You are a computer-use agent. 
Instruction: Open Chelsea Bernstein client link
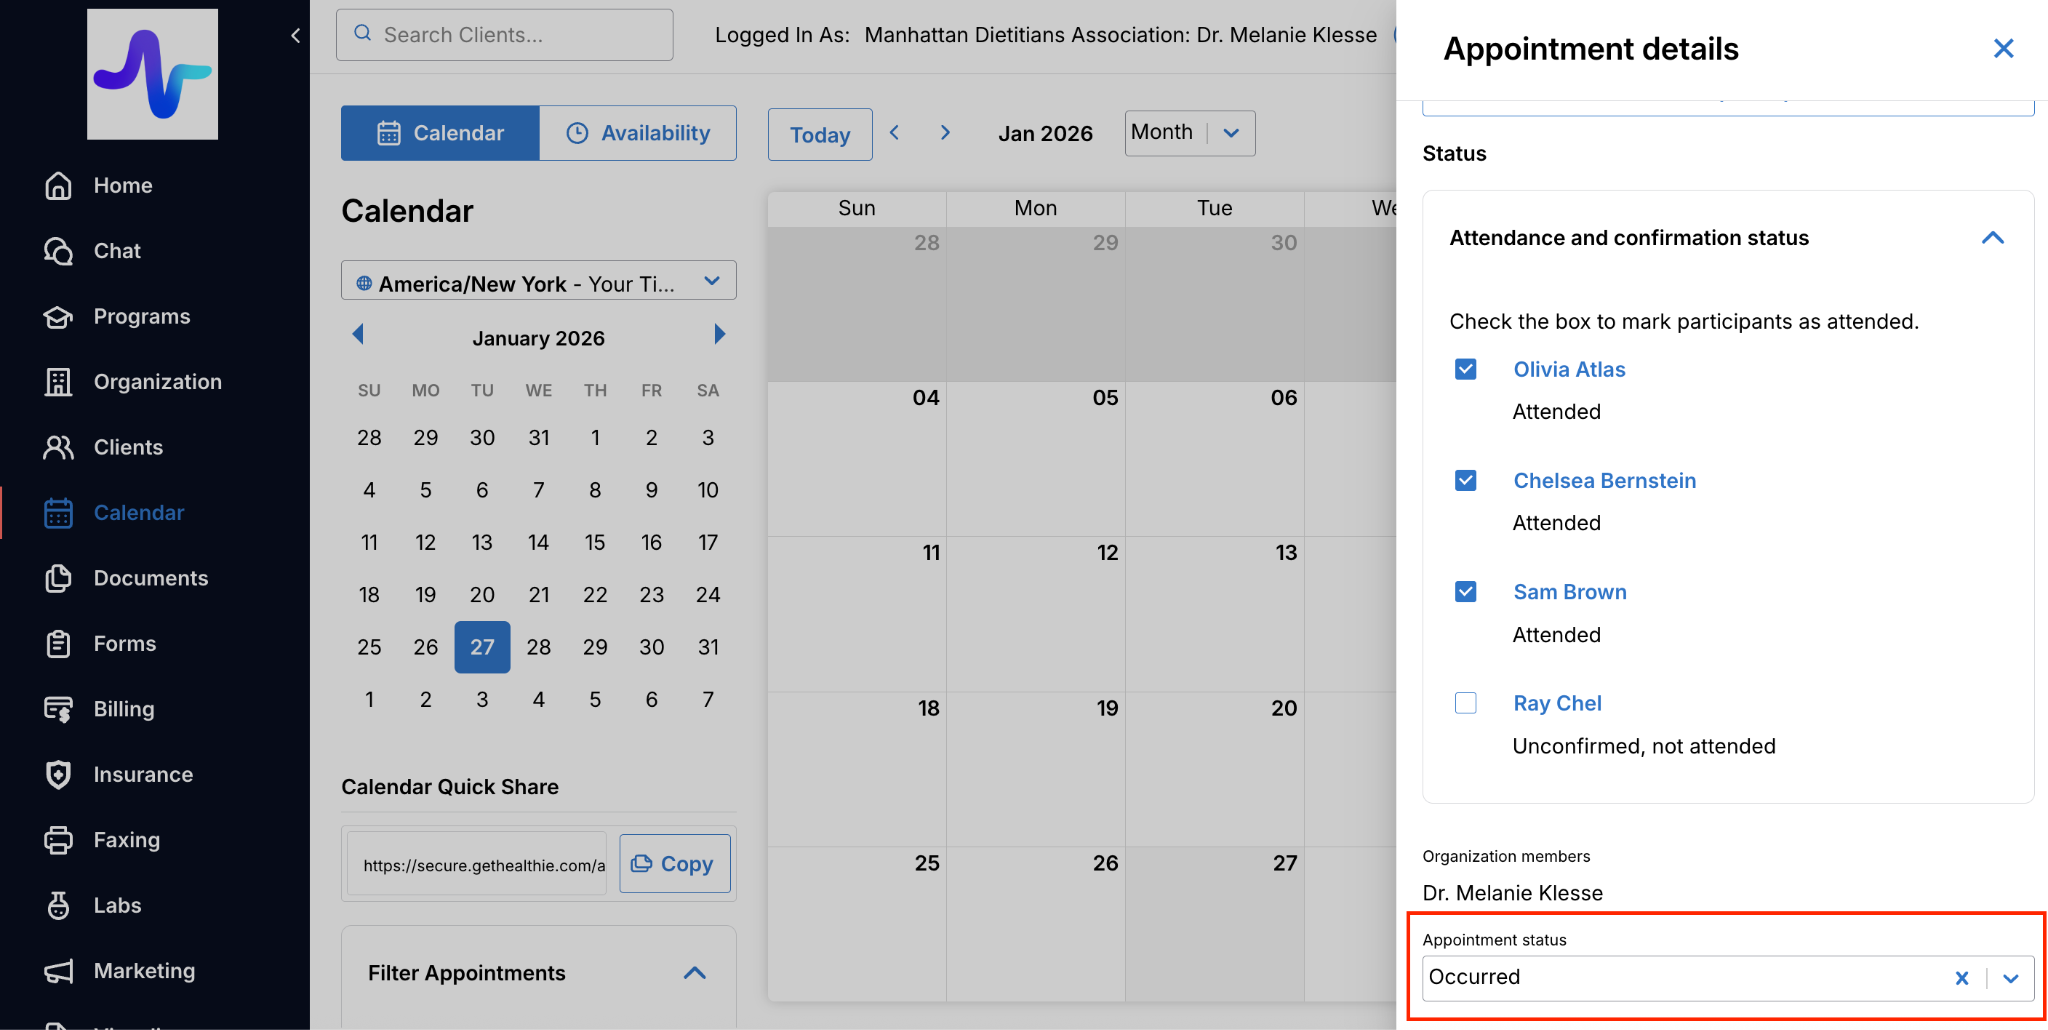pos(1604,480)
